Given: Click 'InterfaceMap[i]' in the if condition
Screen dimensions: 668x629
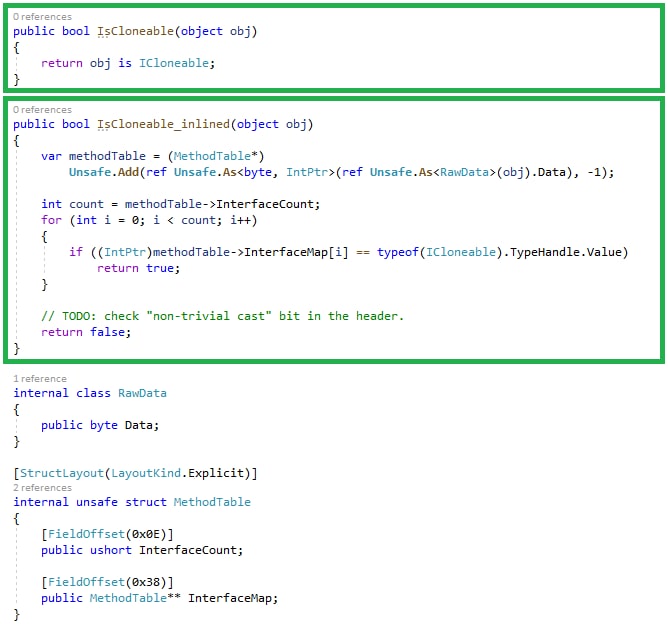Looking at the screenshot, I should click(296, 252).
